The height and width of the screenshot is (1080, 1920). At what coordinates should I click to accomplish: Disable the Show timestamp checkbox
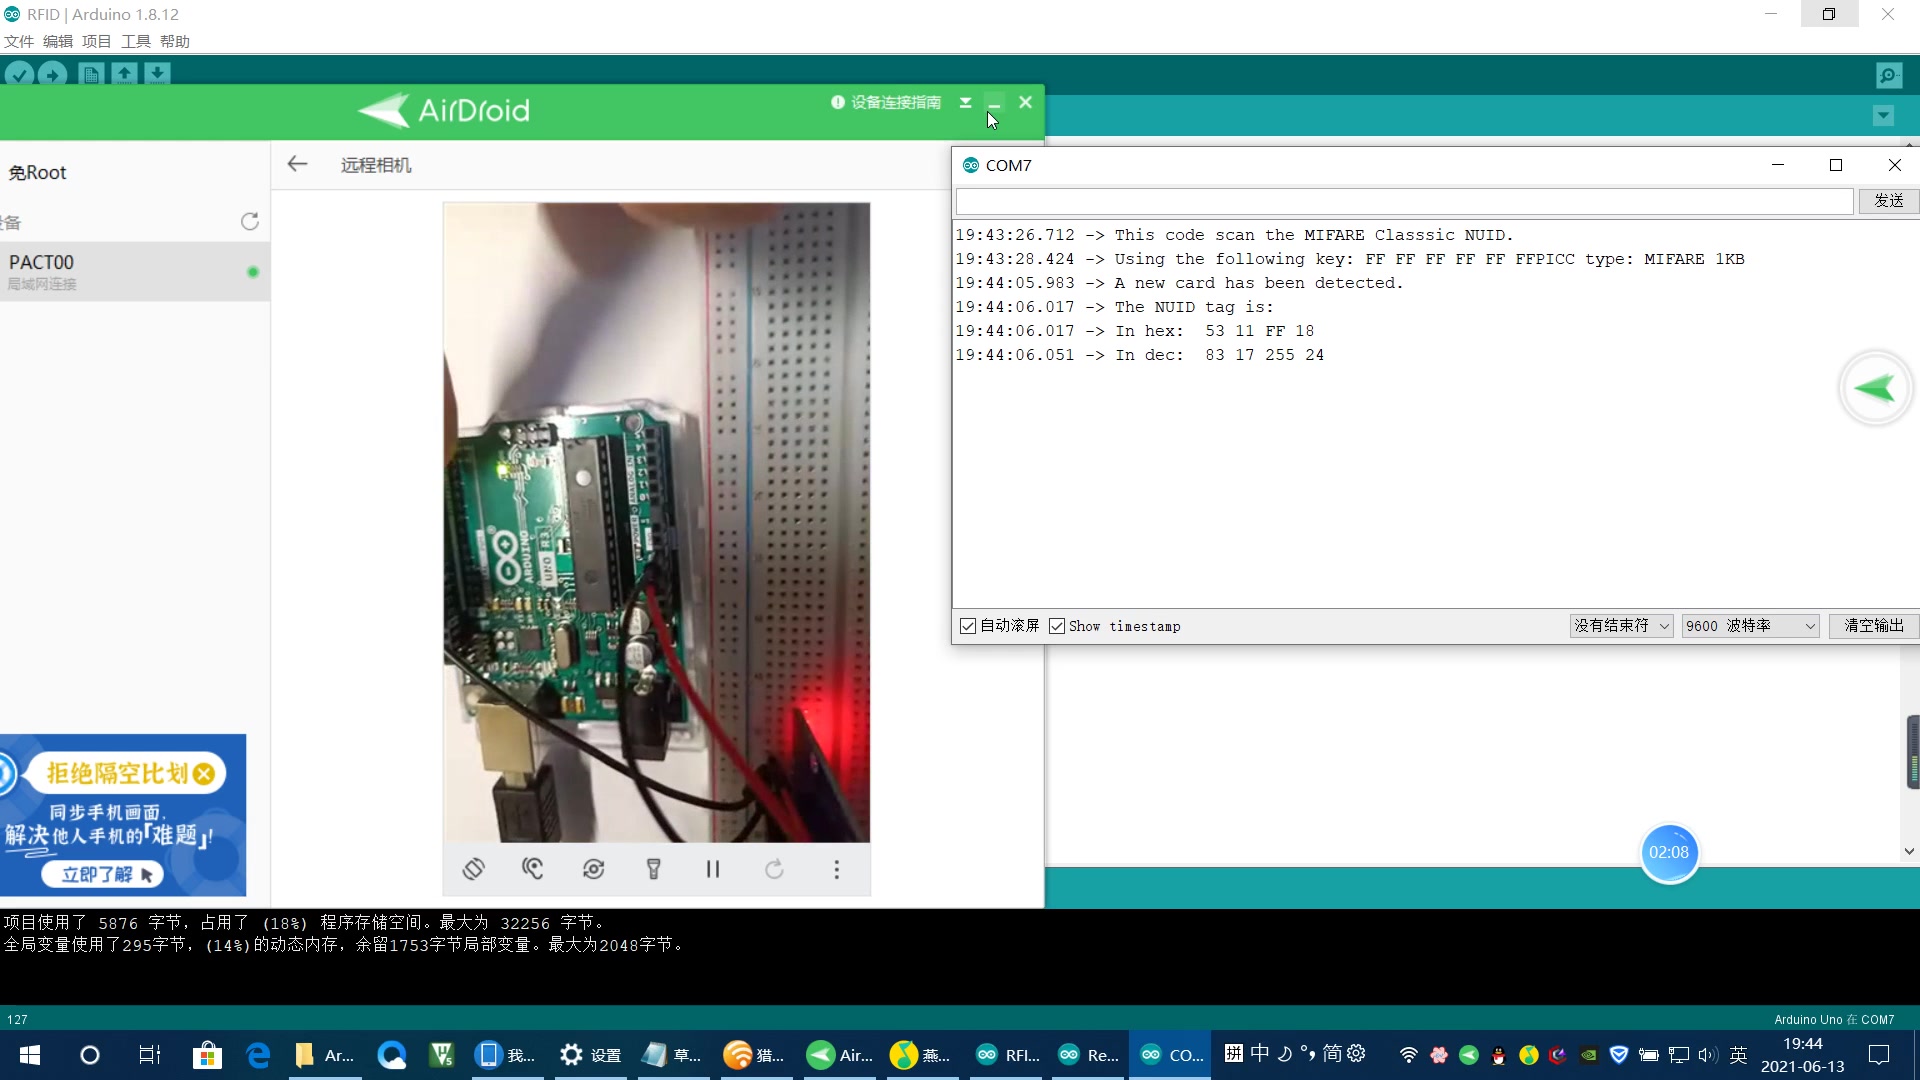click(1057, 626)
